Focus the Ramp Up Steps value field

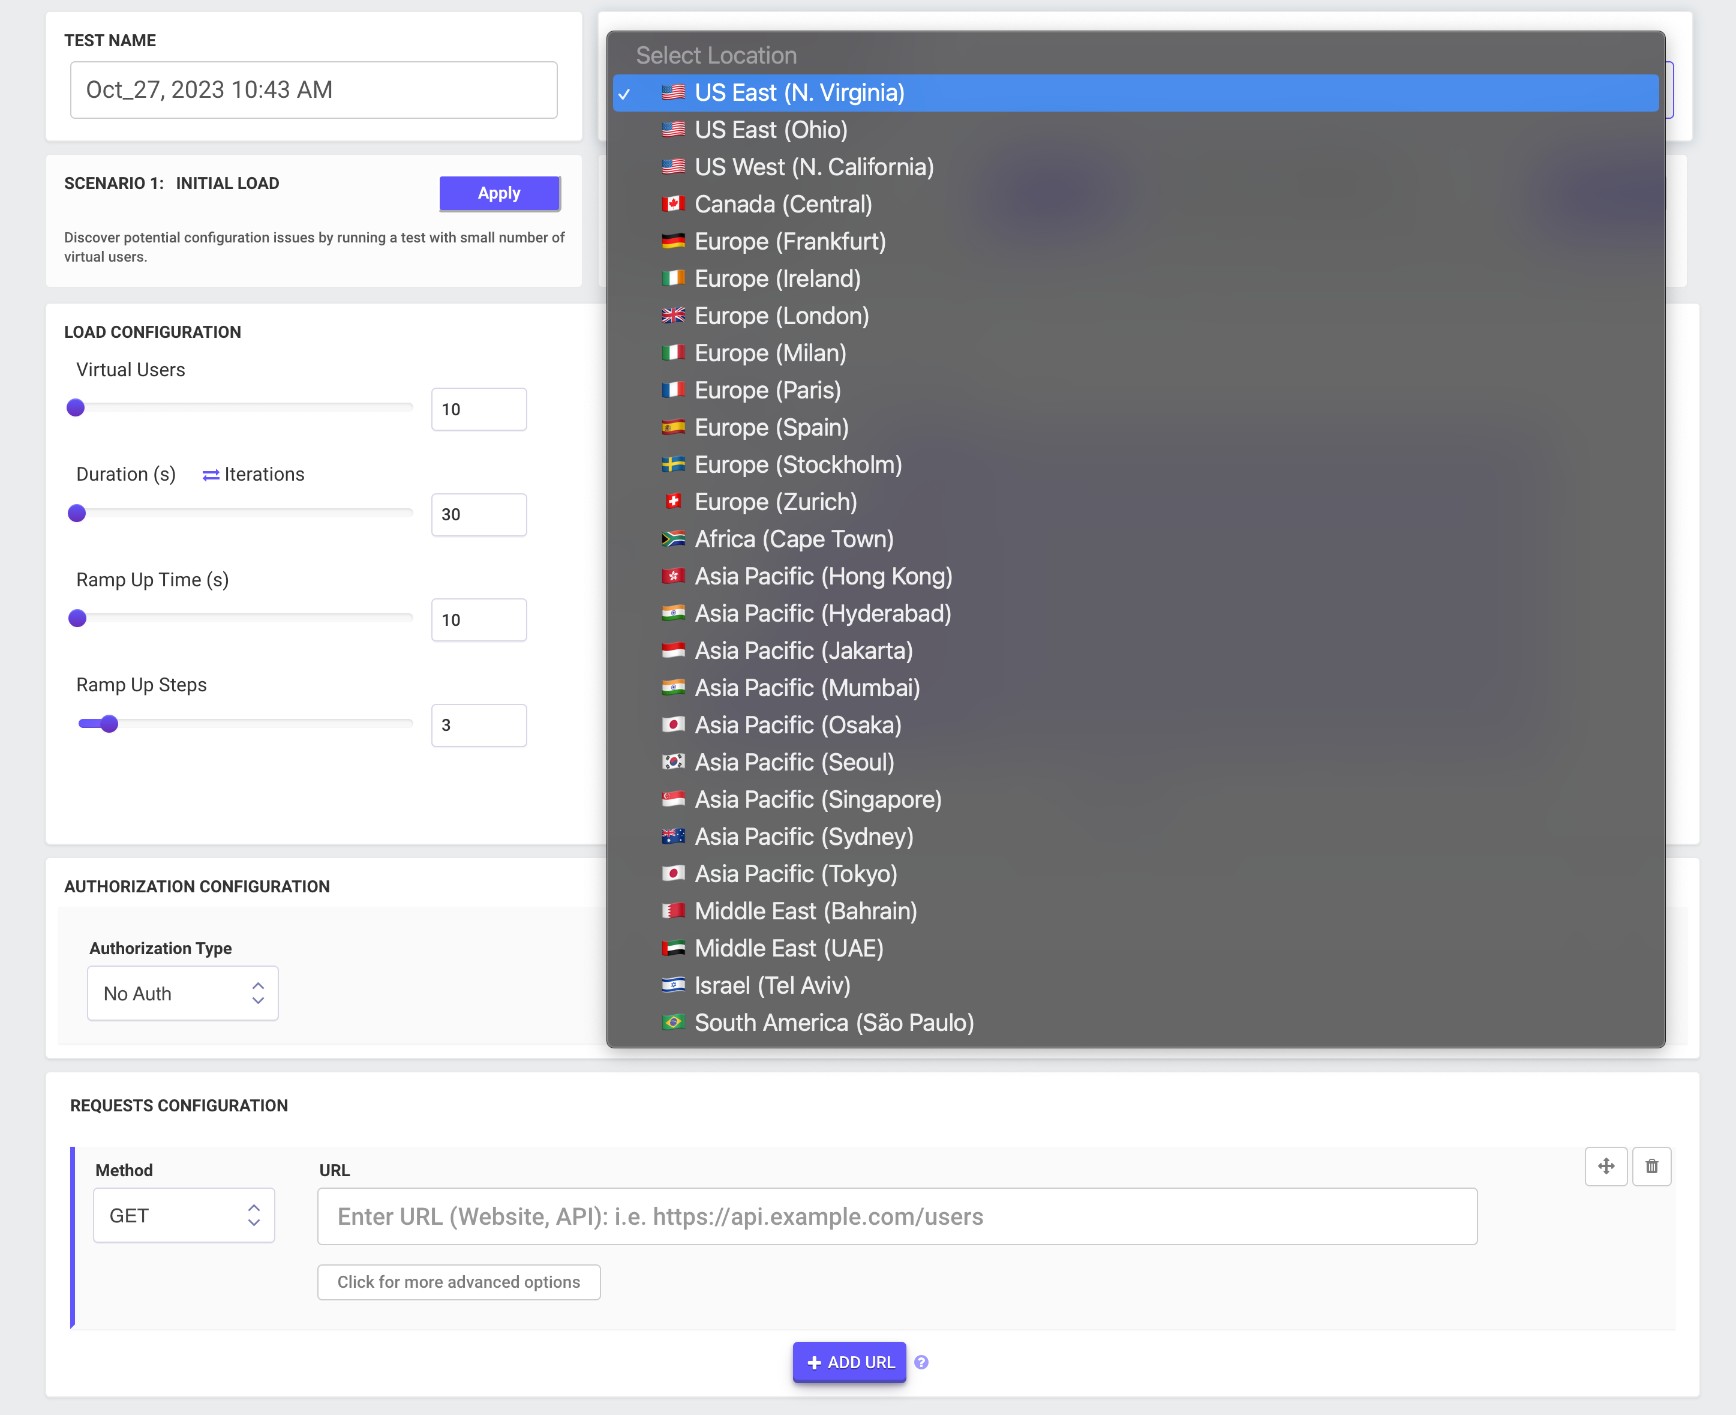tap(479, 725)
